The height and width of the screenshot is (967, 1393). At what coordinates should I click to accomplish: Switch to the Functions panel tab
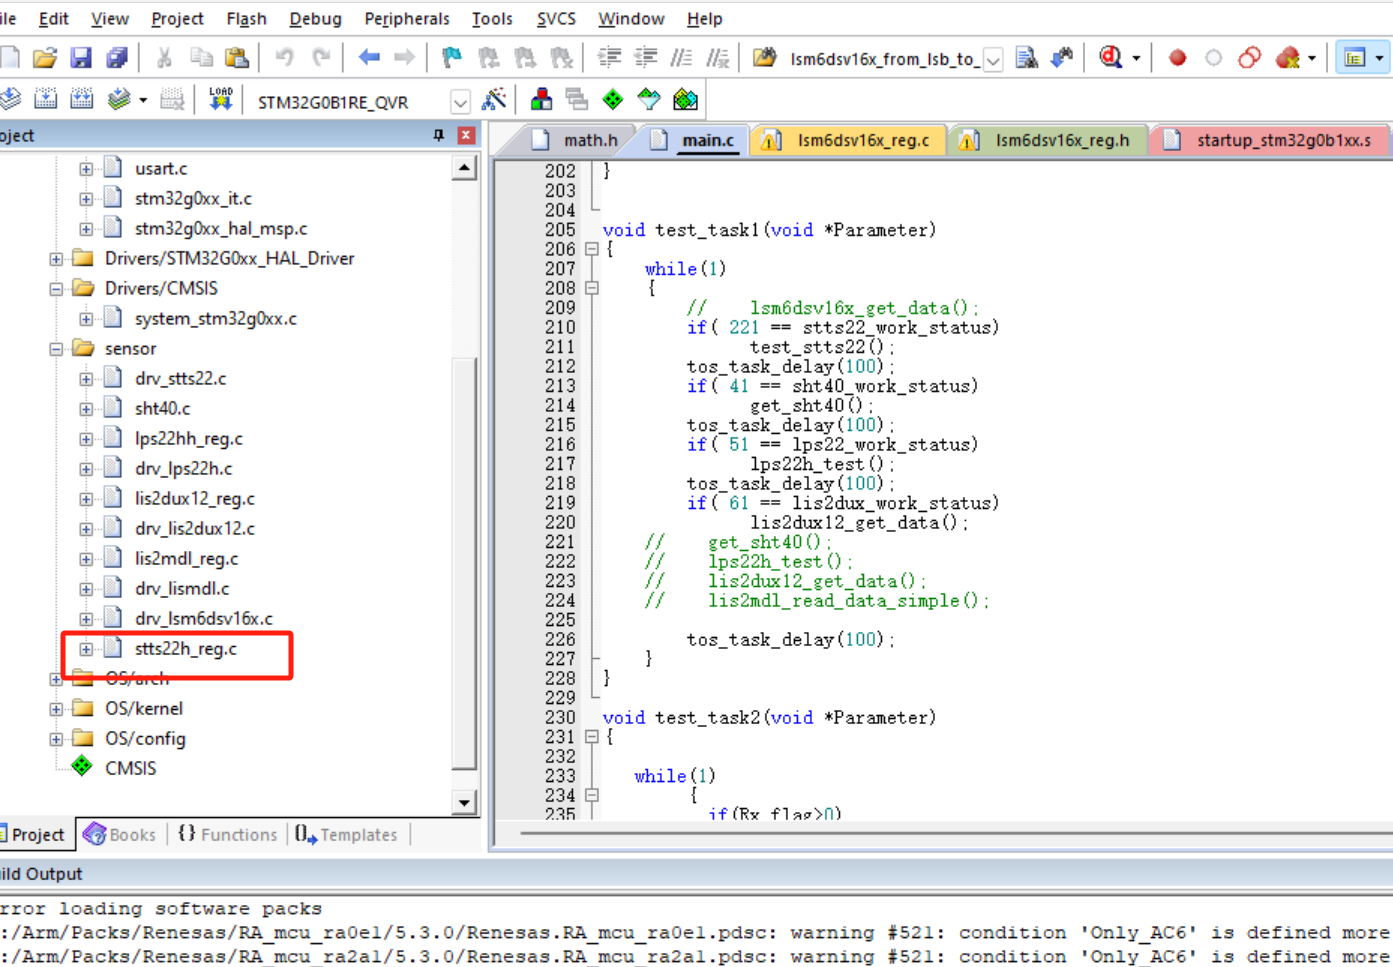228,835
